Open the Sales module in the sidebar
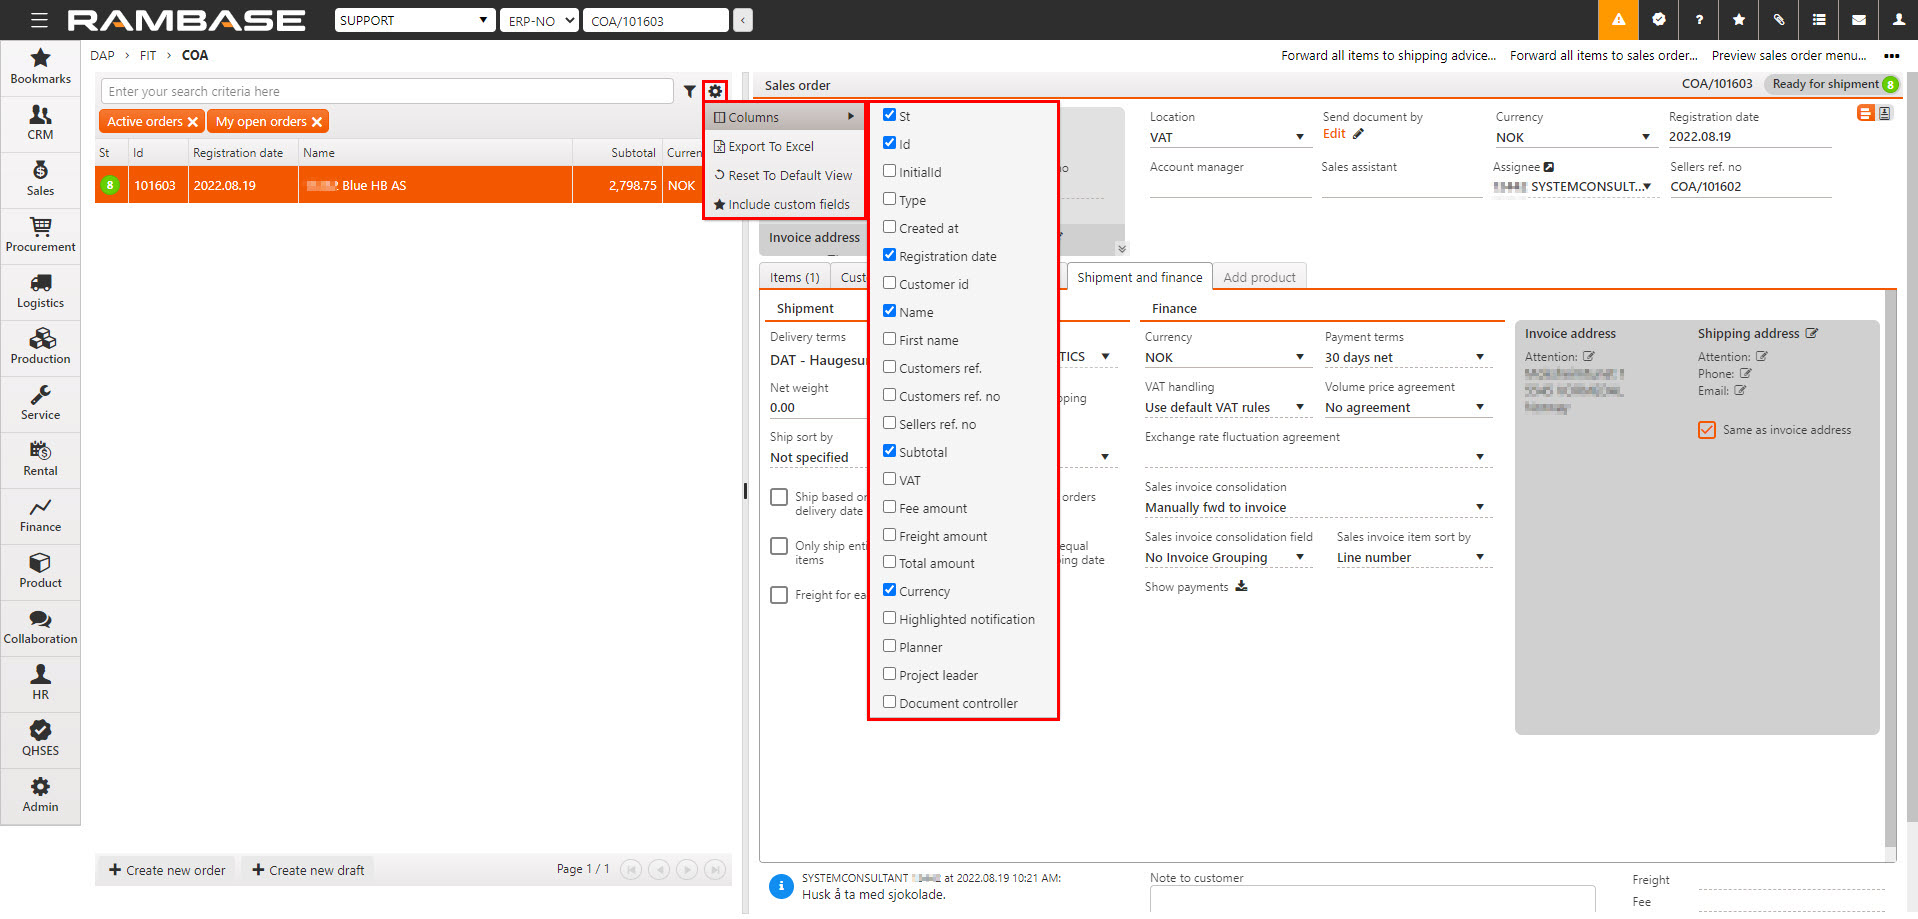Image resolution: width=1918 pixels, height=919 pixels. coord(40,180)
